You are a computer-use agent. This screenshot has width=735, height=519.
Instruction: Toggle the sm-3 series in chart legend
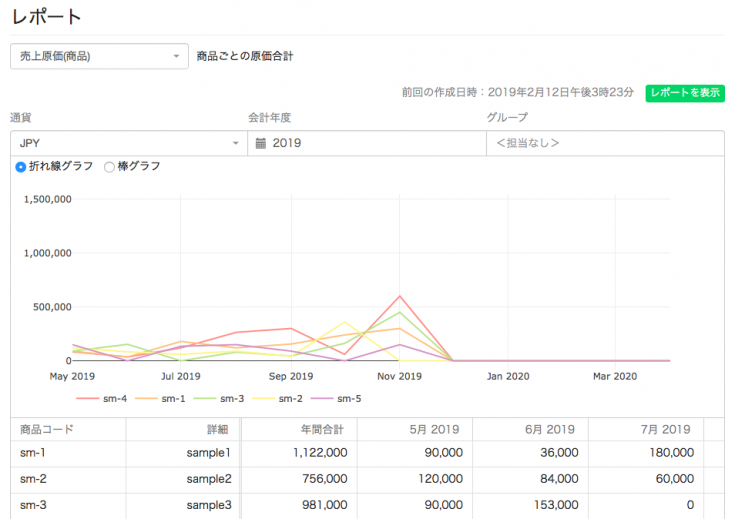219,399
